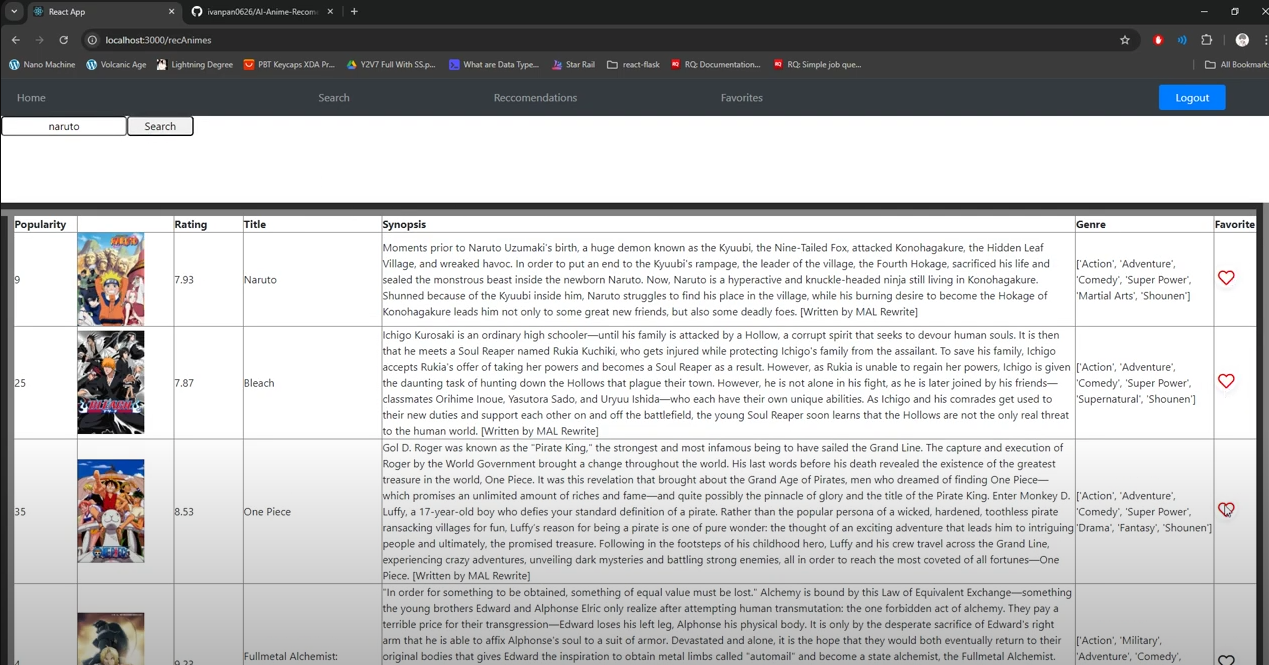Click the popularity value 35

(x=20, y=512)
